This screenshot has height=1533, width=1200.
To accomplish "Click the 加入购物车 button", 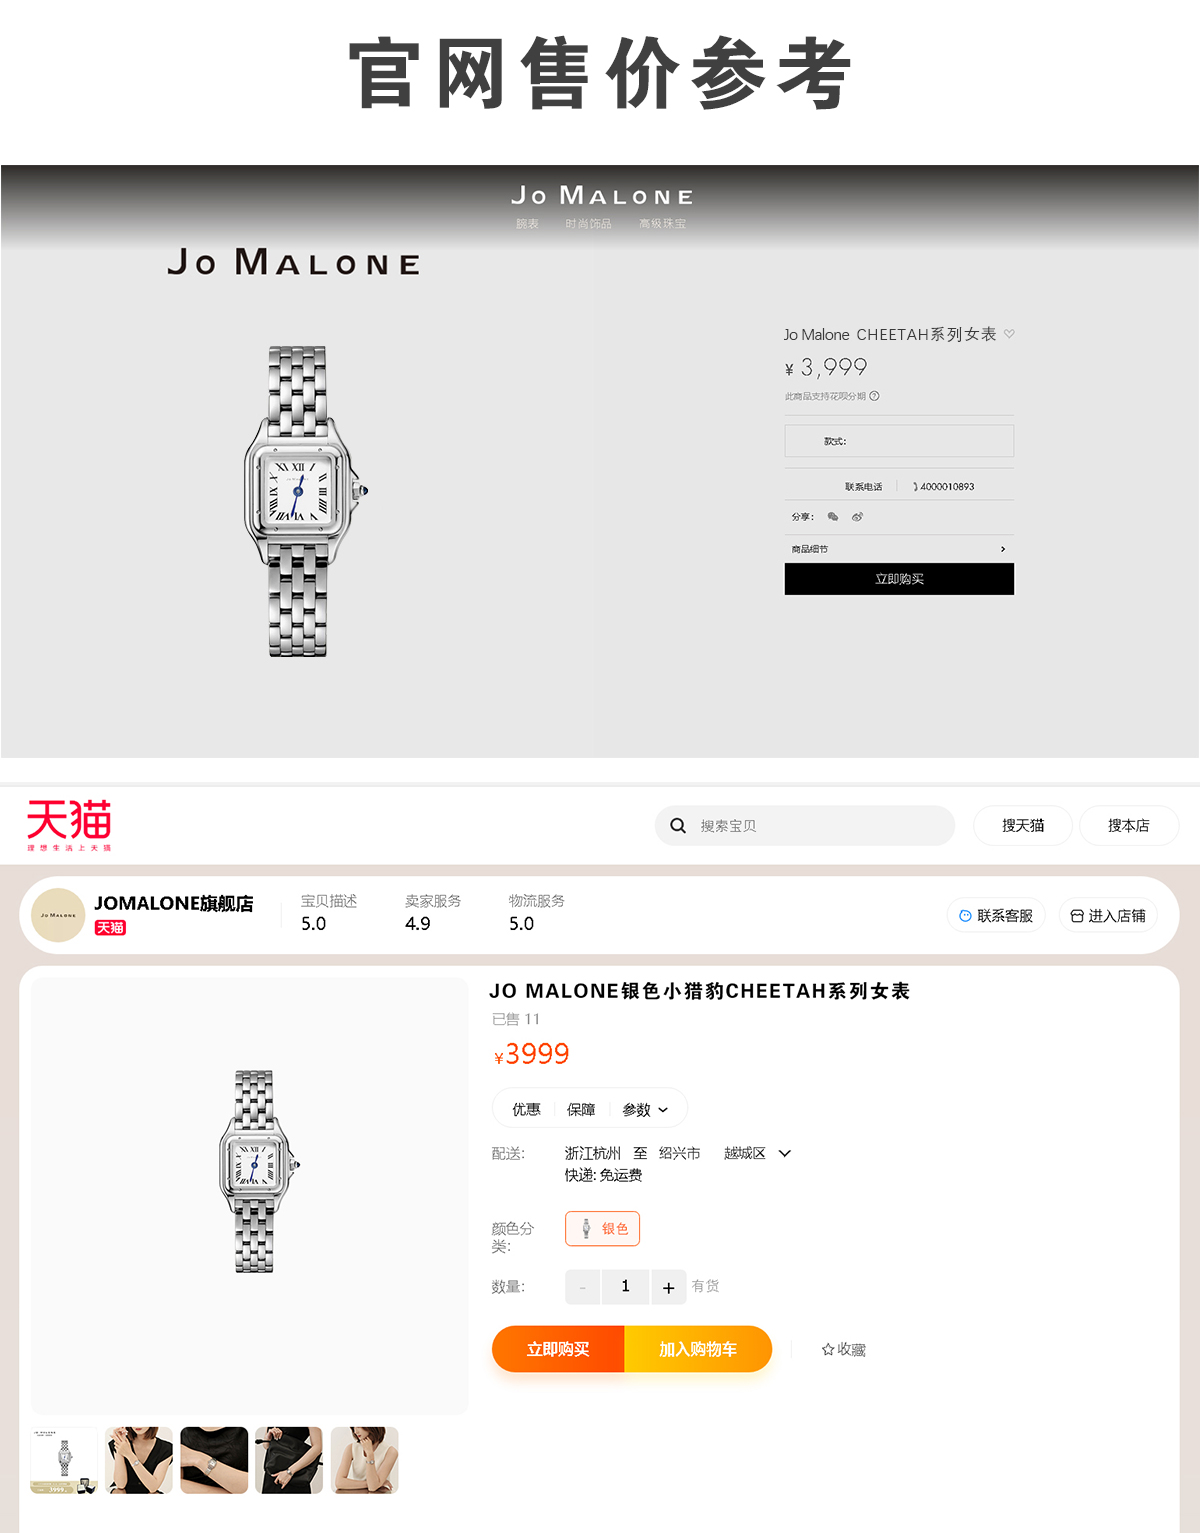I will (x=698, y=1349).
